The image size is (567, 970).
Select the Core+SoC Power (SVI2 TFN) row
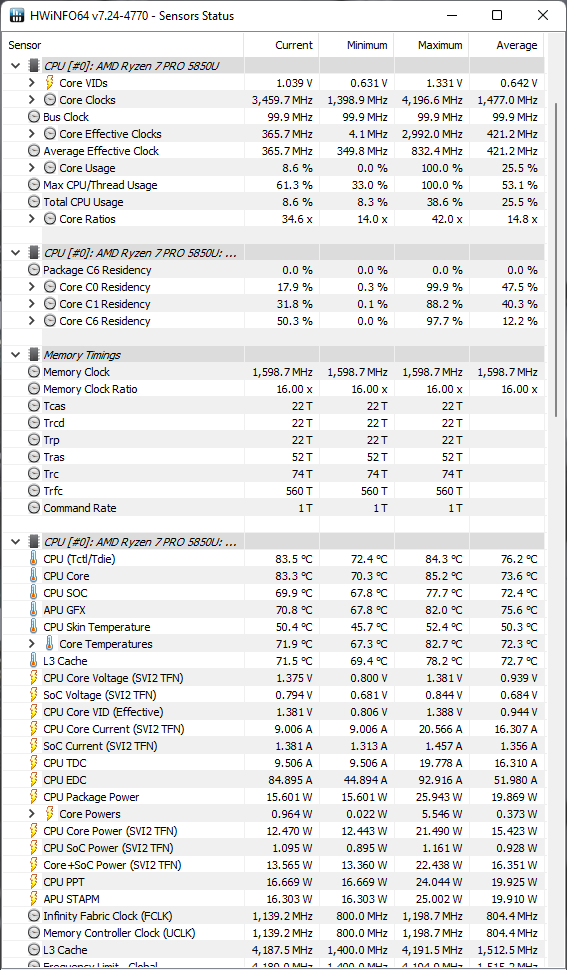click(274, 865)
